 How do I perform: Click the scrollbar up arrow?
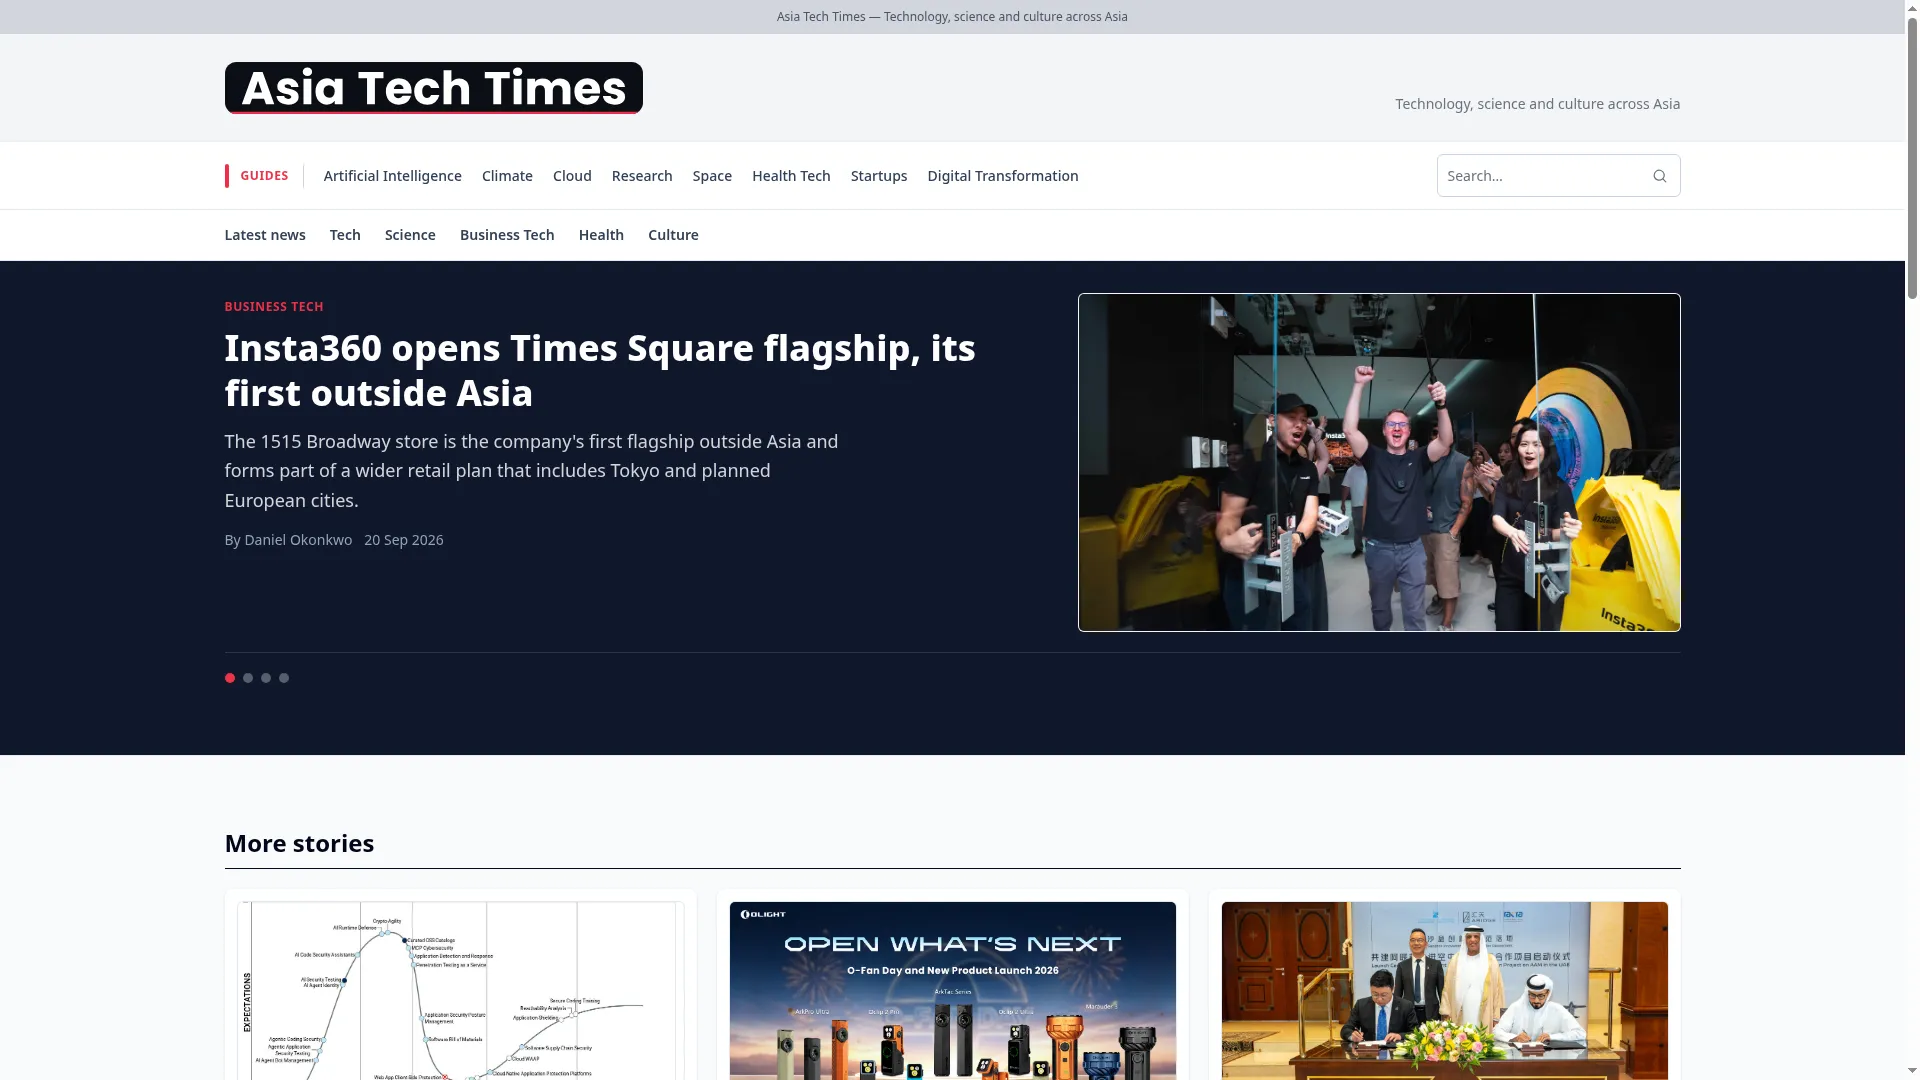[1912, 8]
